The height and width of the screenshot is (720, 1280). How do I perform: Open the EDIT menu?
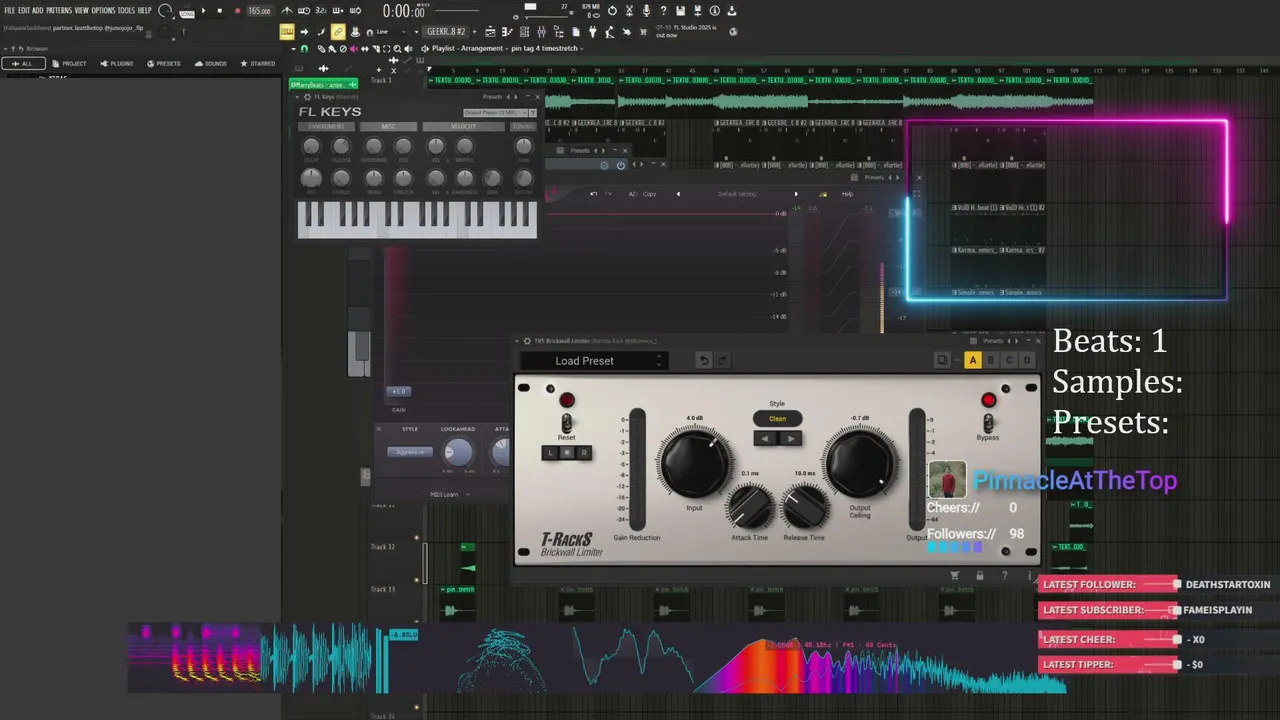click(24, 10)
